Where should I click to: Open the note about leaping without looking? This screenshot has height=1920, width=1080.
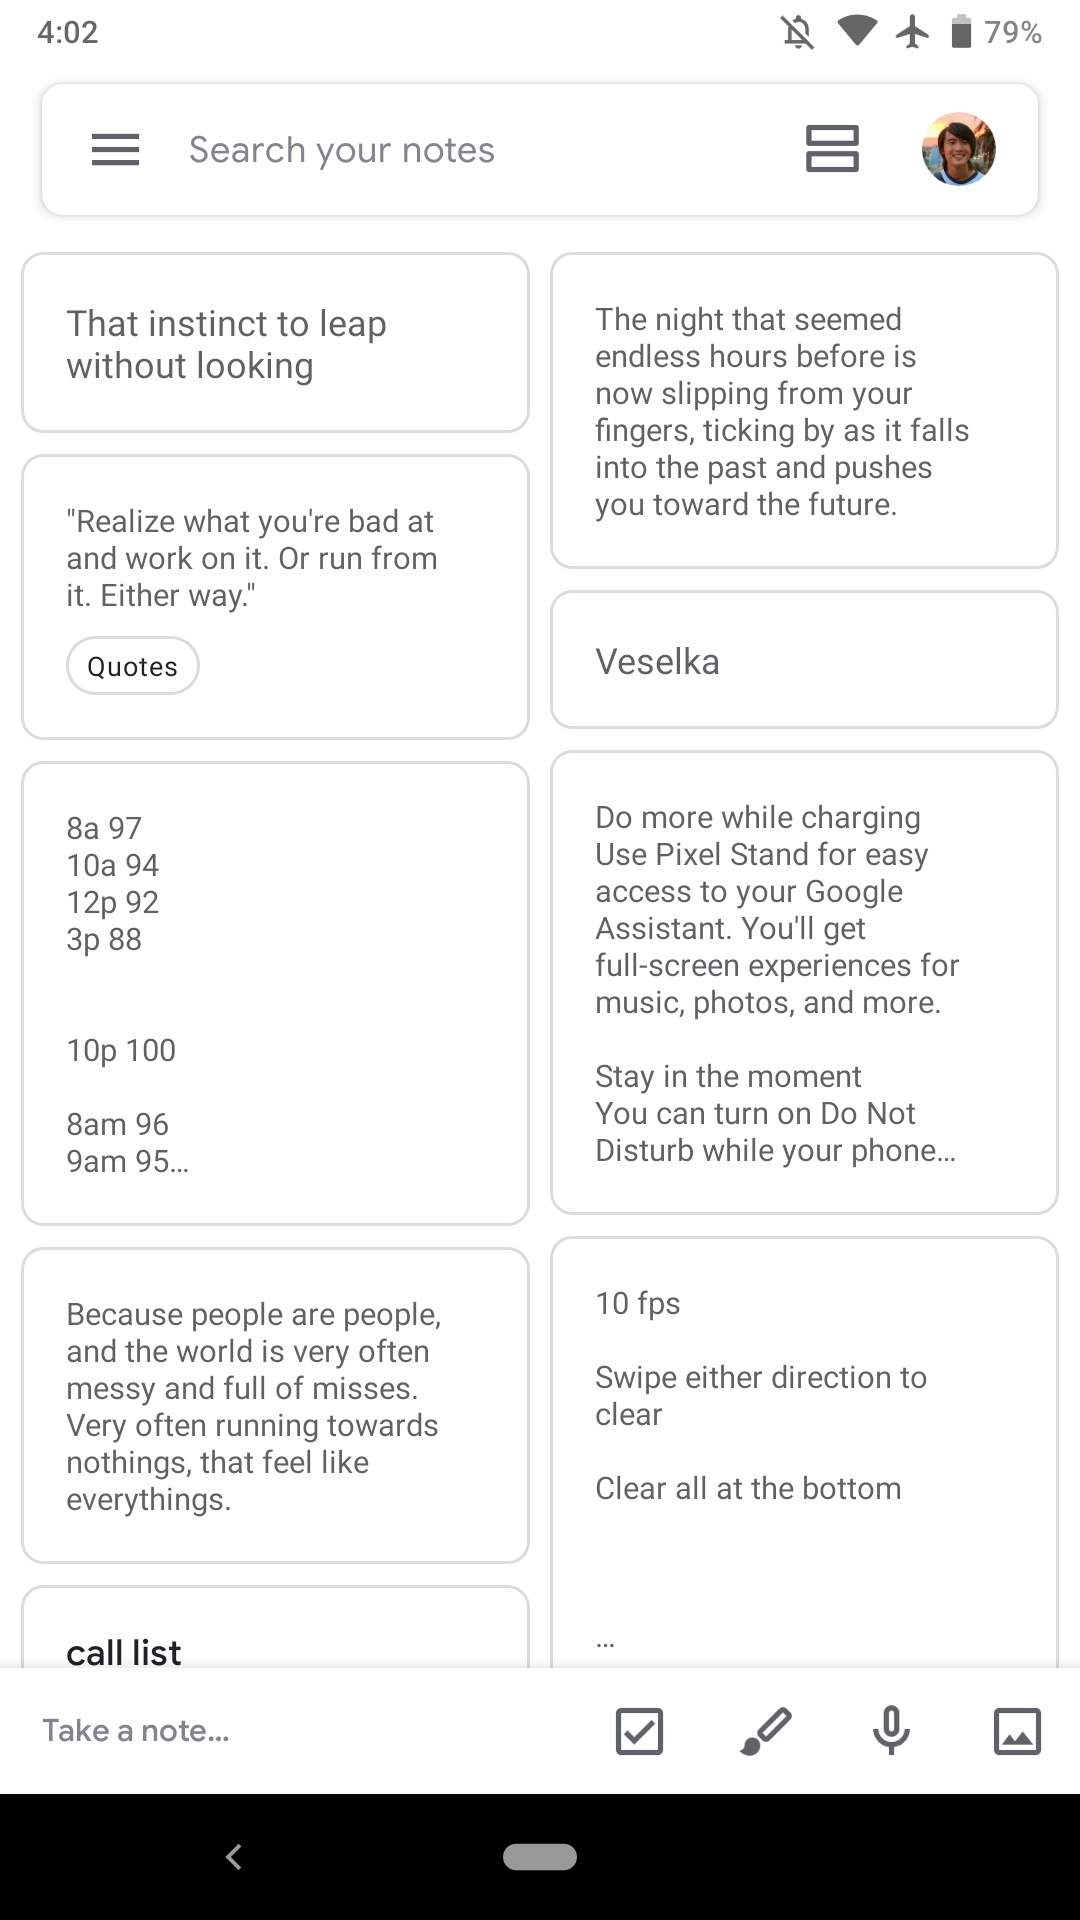point(275,344)
